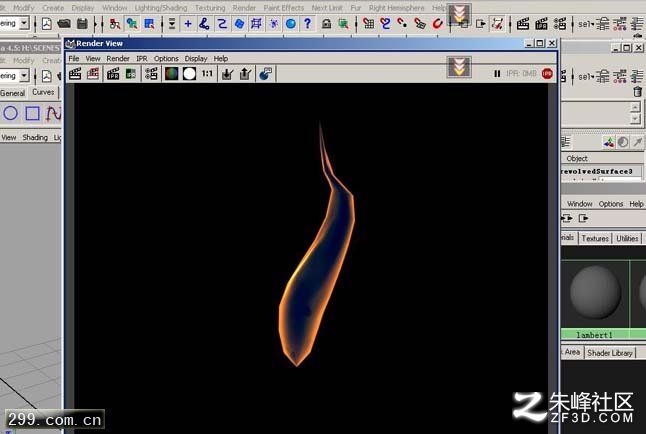
Task: Open Render Globals from Render View toolbar
Action: (151, 74)
